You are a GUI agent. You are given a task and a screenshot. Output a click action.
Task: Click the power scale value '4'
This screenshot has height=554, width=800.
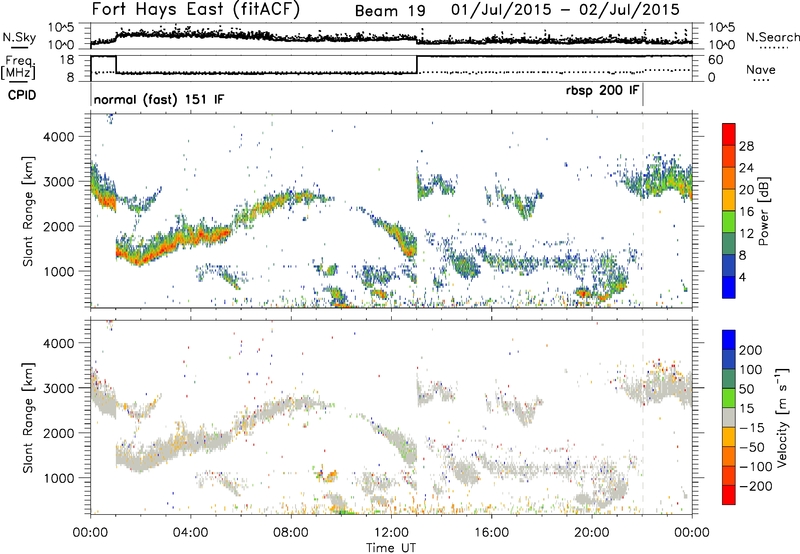coord(743,277)
